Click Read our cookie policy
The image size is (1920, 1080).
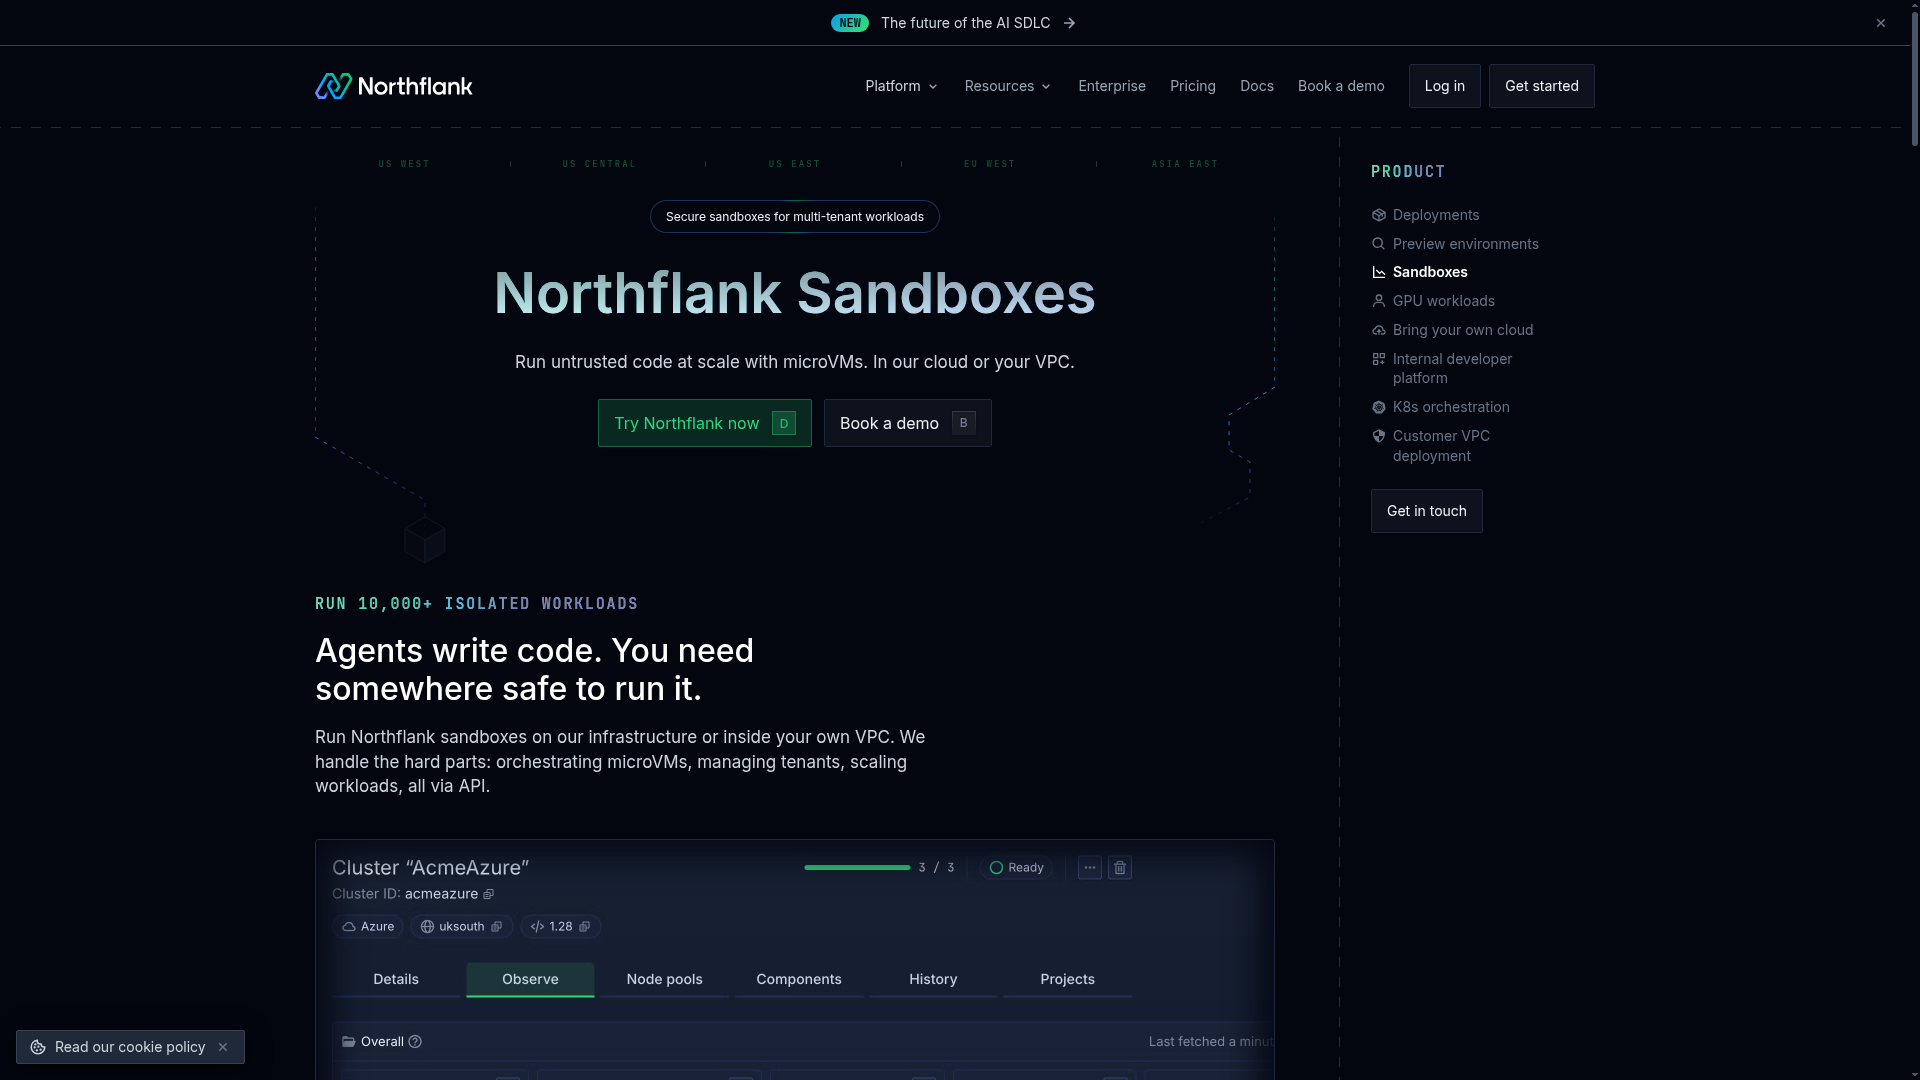click(130, 1047)
